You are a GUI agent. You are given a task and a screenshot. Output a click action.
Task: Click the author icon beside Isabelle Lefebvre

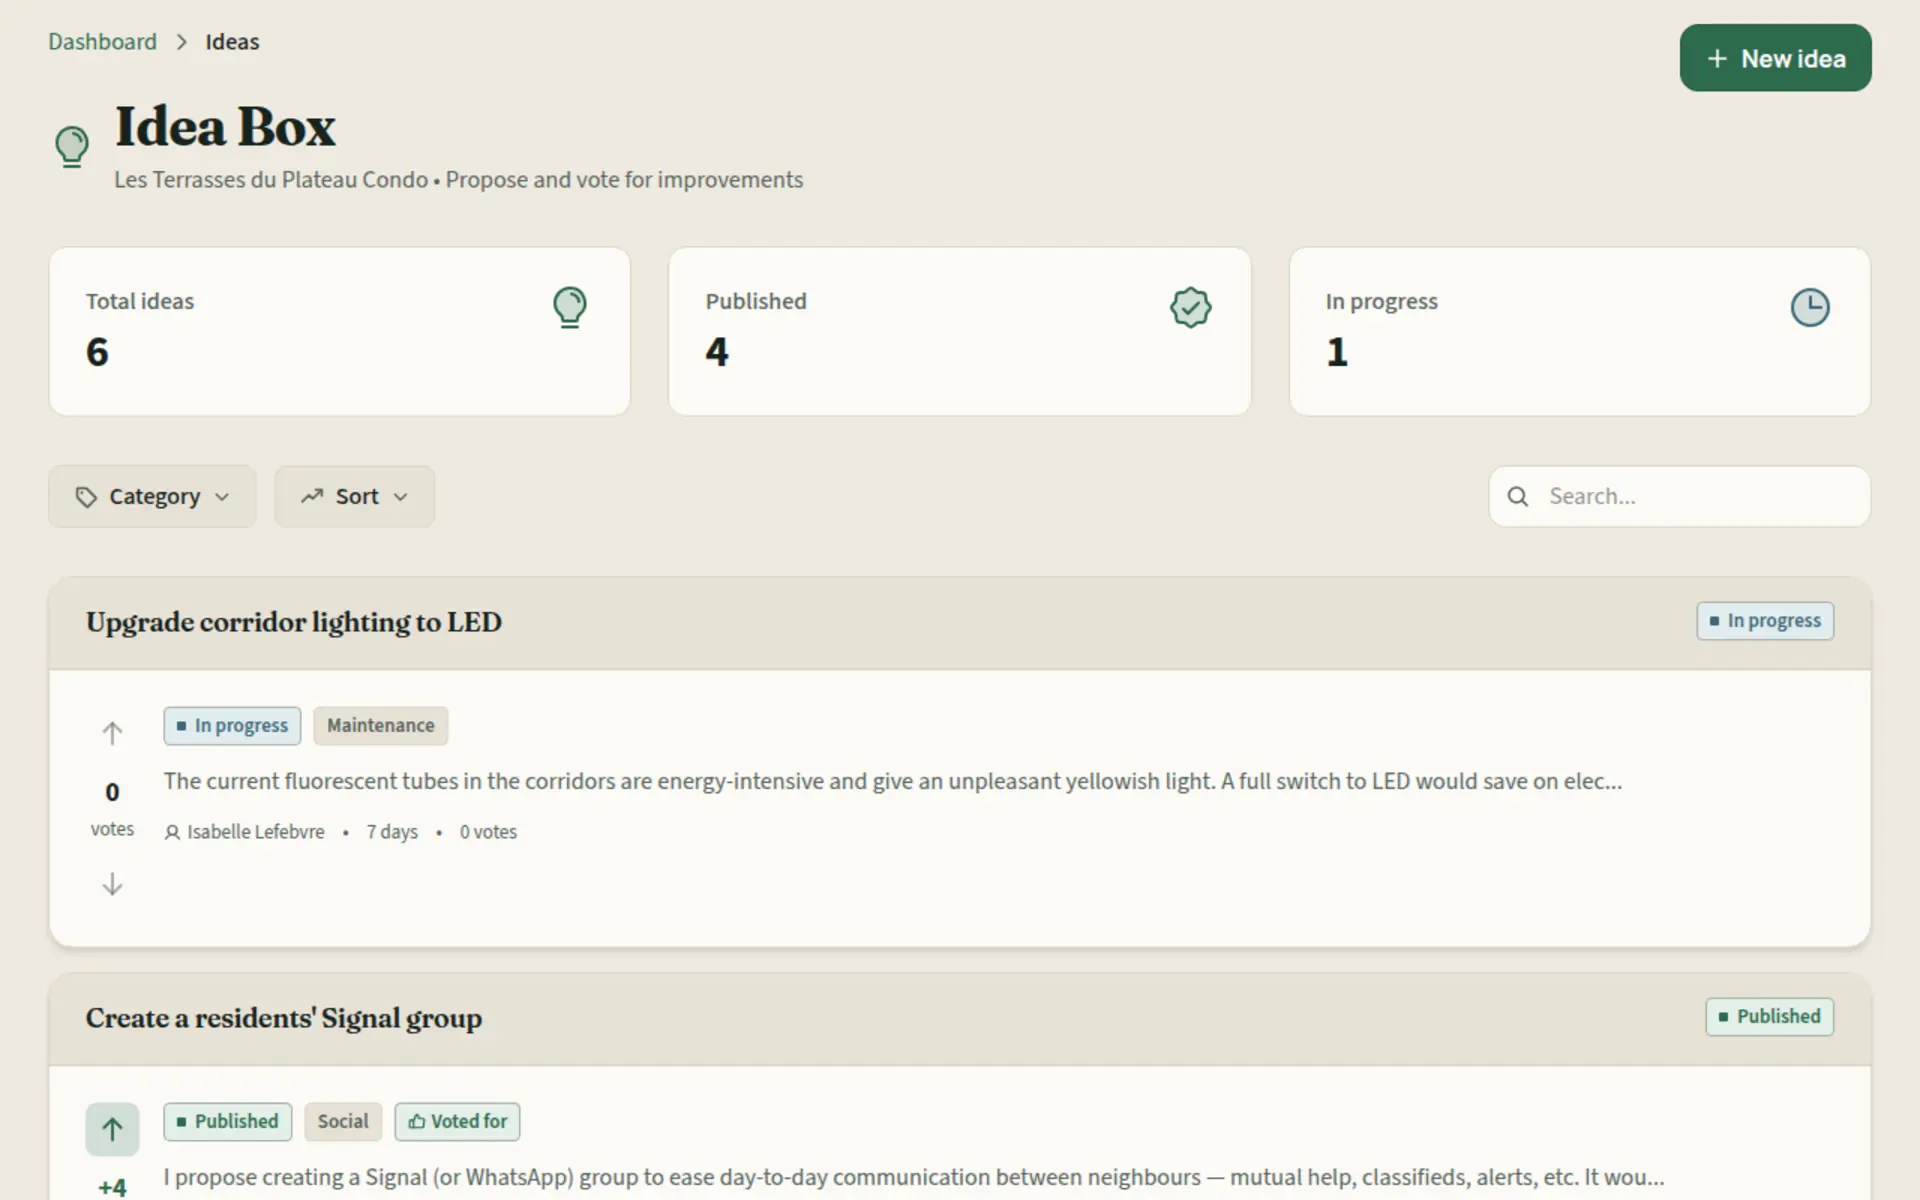pyautogui.click(x=172, y=832)
